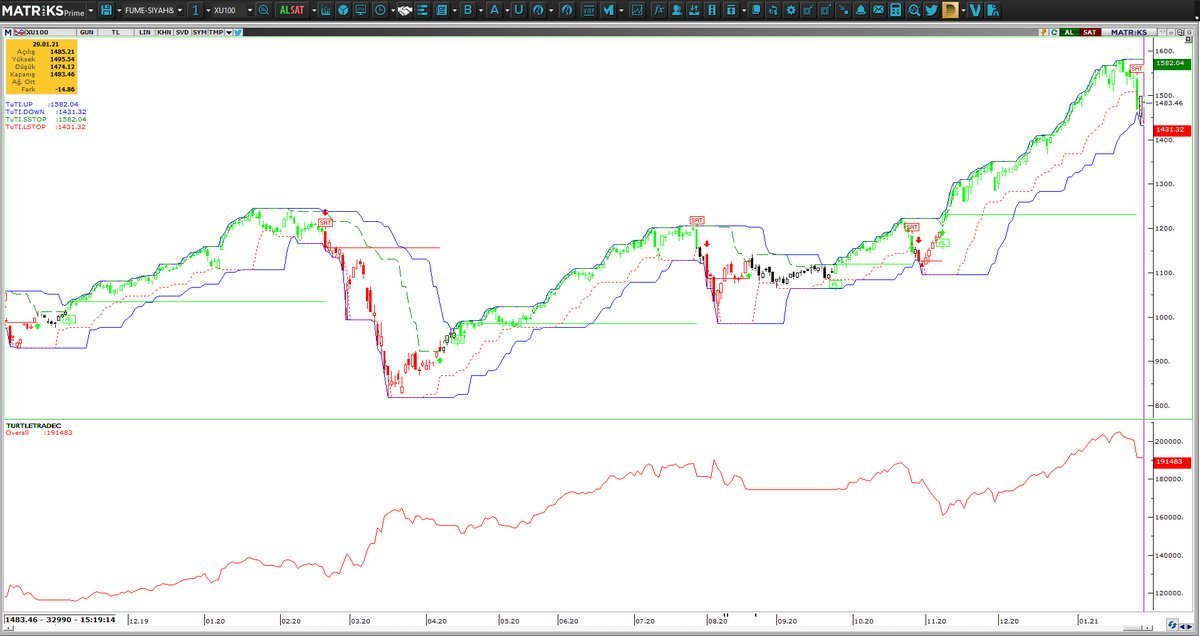Click the TuTI.LSTOP indicator label
1200x636 pixels.
click(x=26, y=127)
